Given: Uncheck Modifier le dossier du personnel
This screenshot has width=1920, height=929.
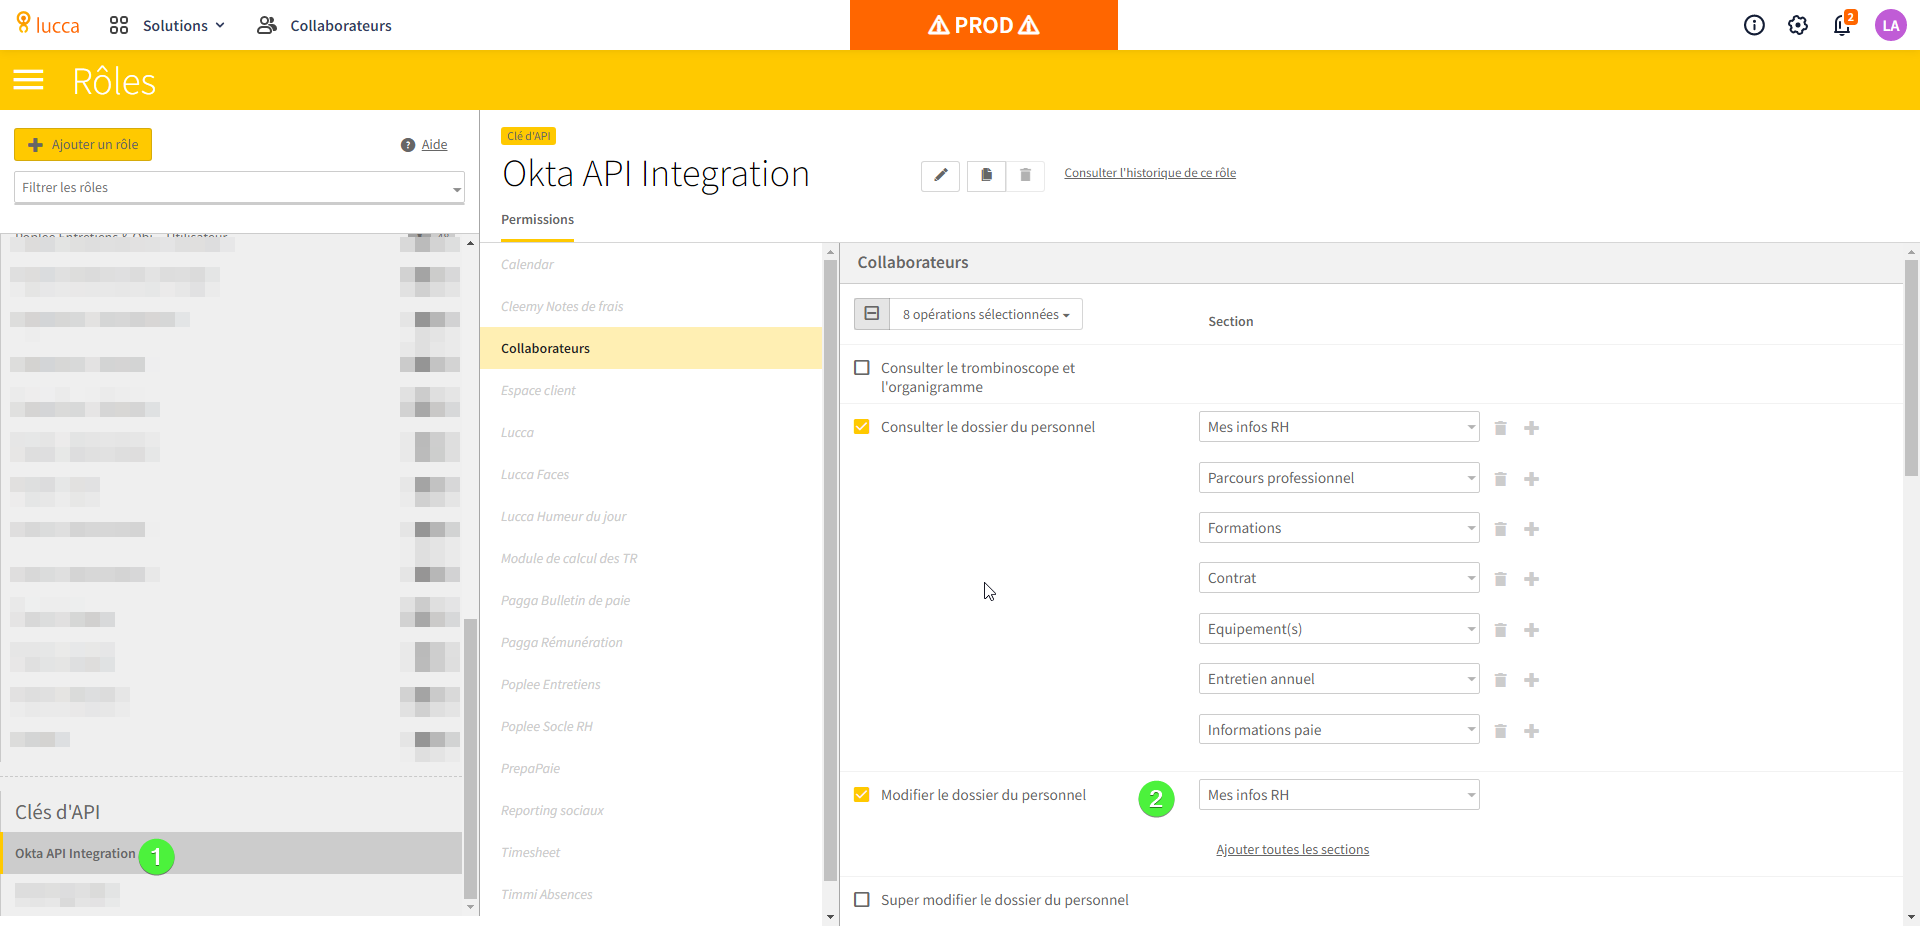Looking at the screenshot, I should click(862, 795).
